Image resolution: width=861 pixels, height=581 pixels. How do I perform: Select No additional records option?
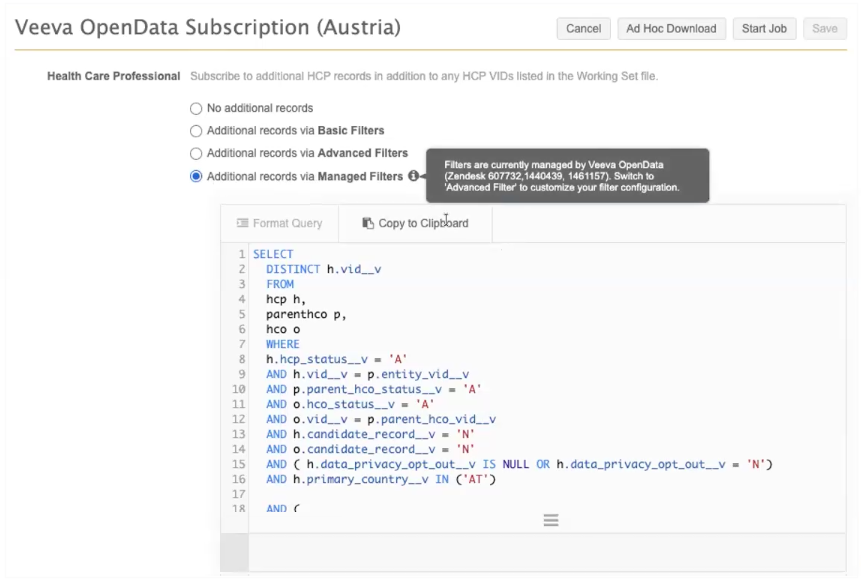tap(196, 108)
